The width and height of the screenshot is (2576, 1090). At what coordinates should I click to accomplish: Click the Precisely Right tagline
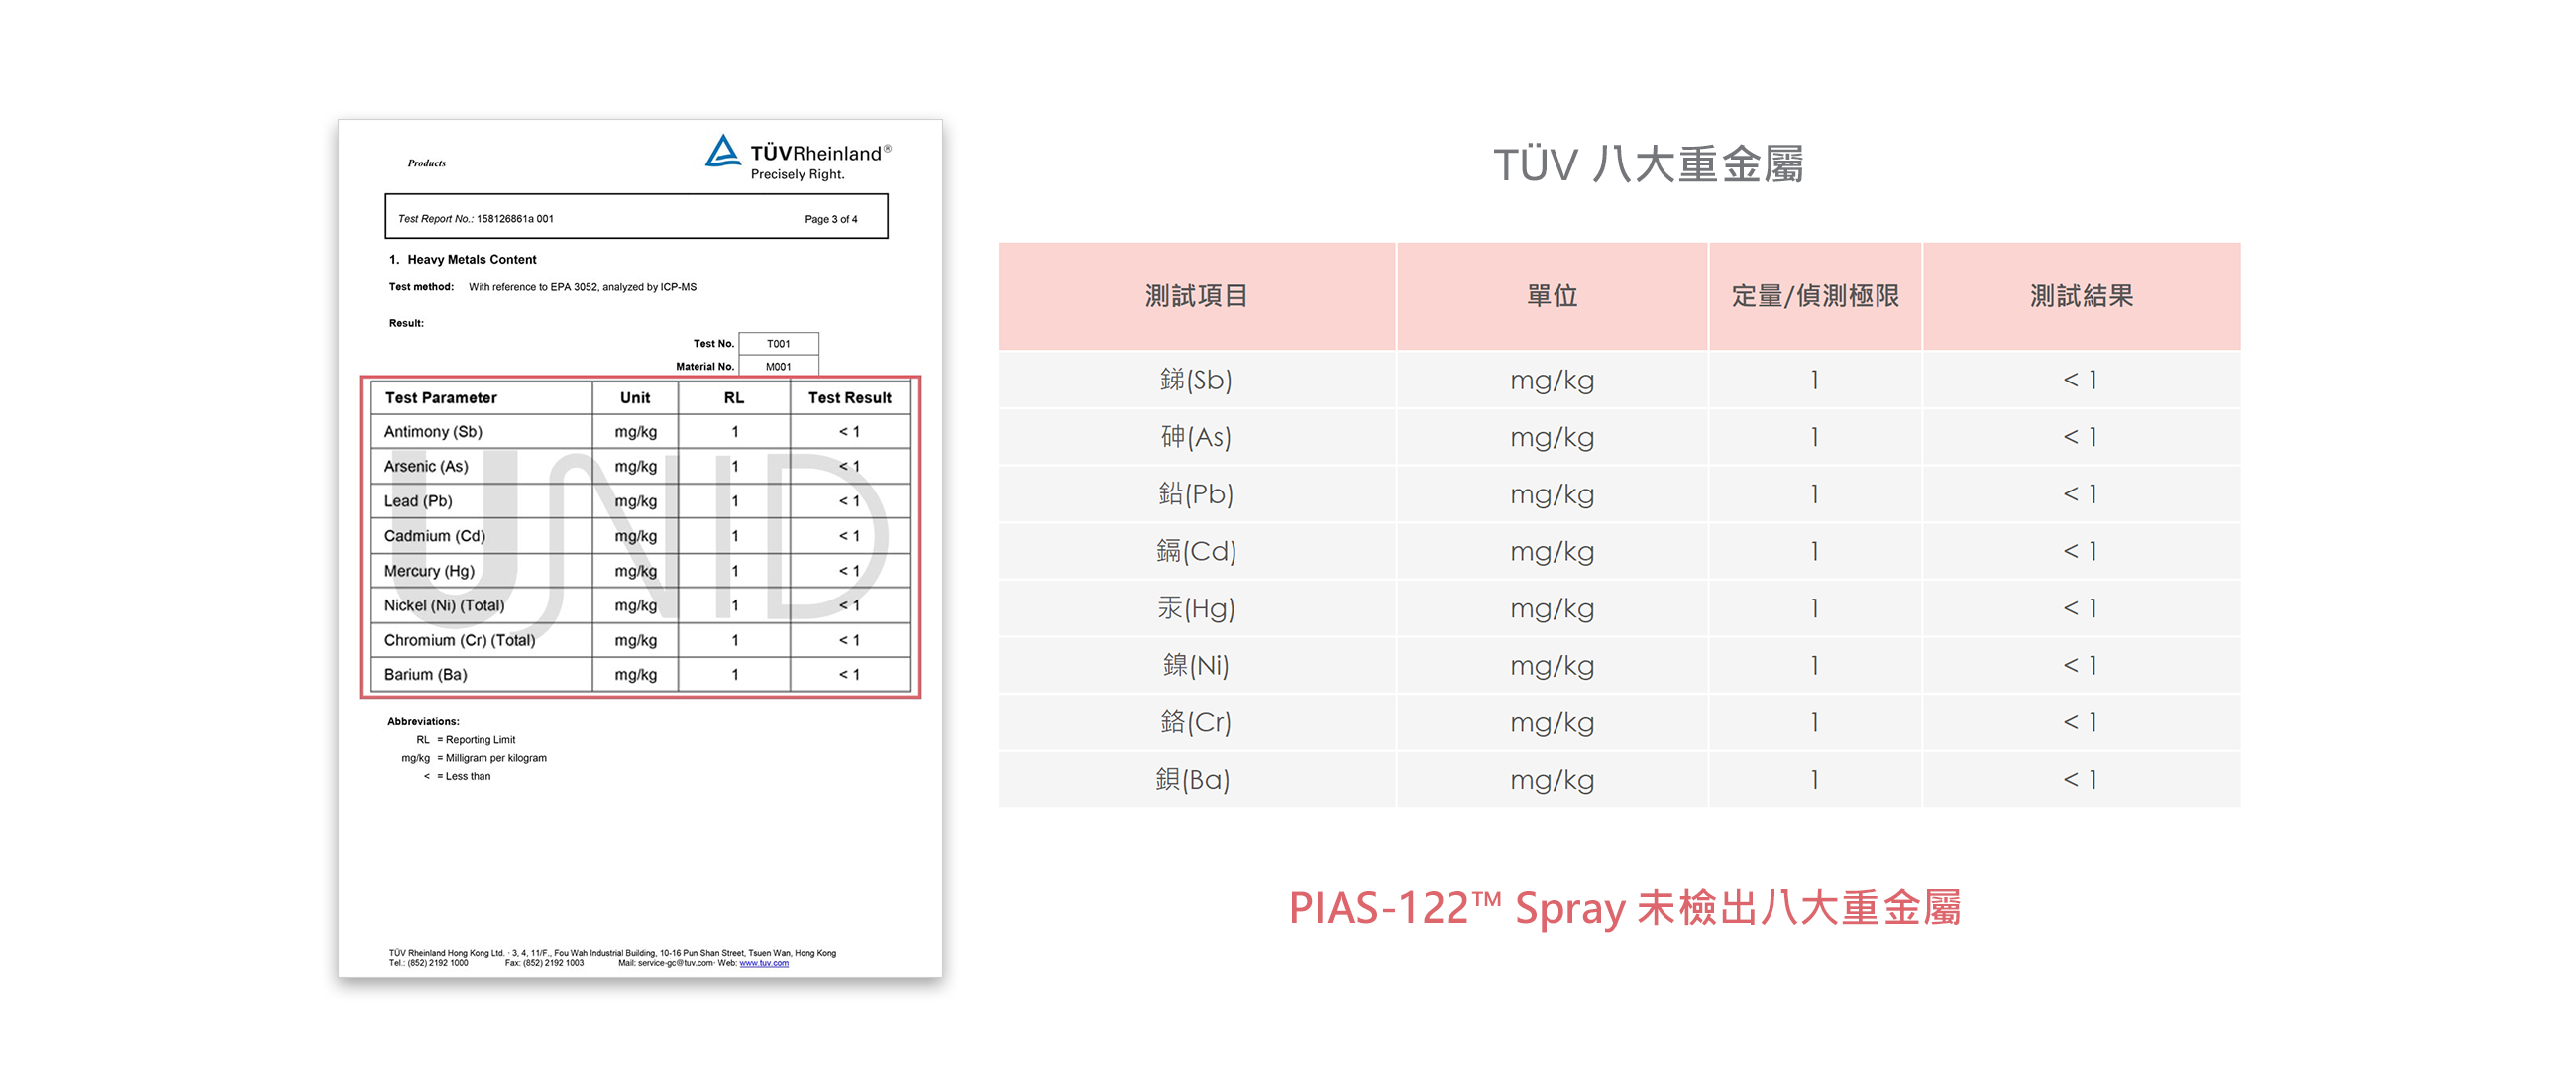[x=798, y=175]
